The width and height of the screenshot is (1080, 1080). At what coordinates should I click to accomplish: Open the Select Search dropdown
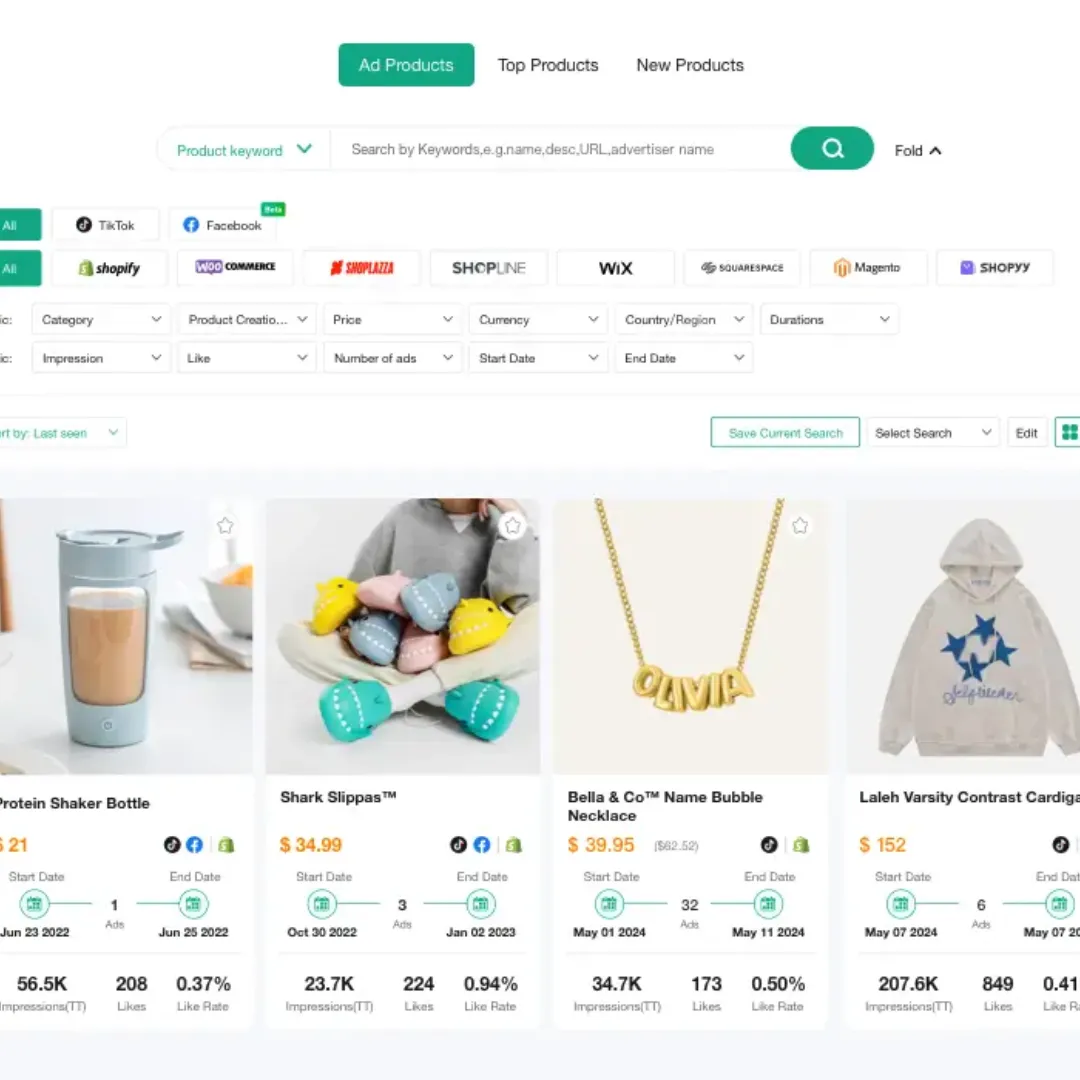[x=933, y=433]
